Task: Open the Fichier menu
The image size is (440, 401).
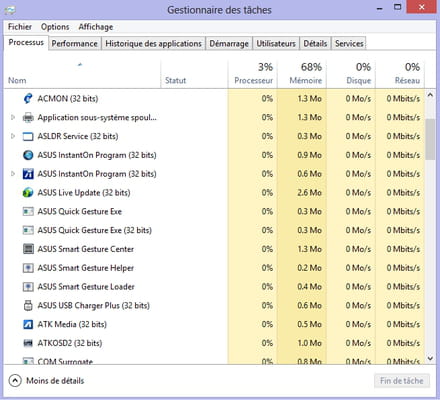Action: (20, 27)
